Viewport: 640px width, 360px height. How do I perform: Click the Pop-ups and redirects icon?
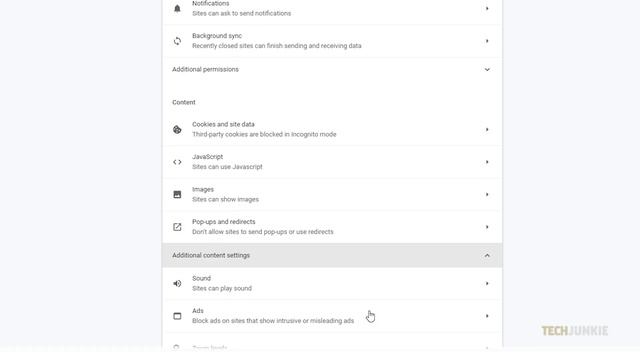point(177,227)
